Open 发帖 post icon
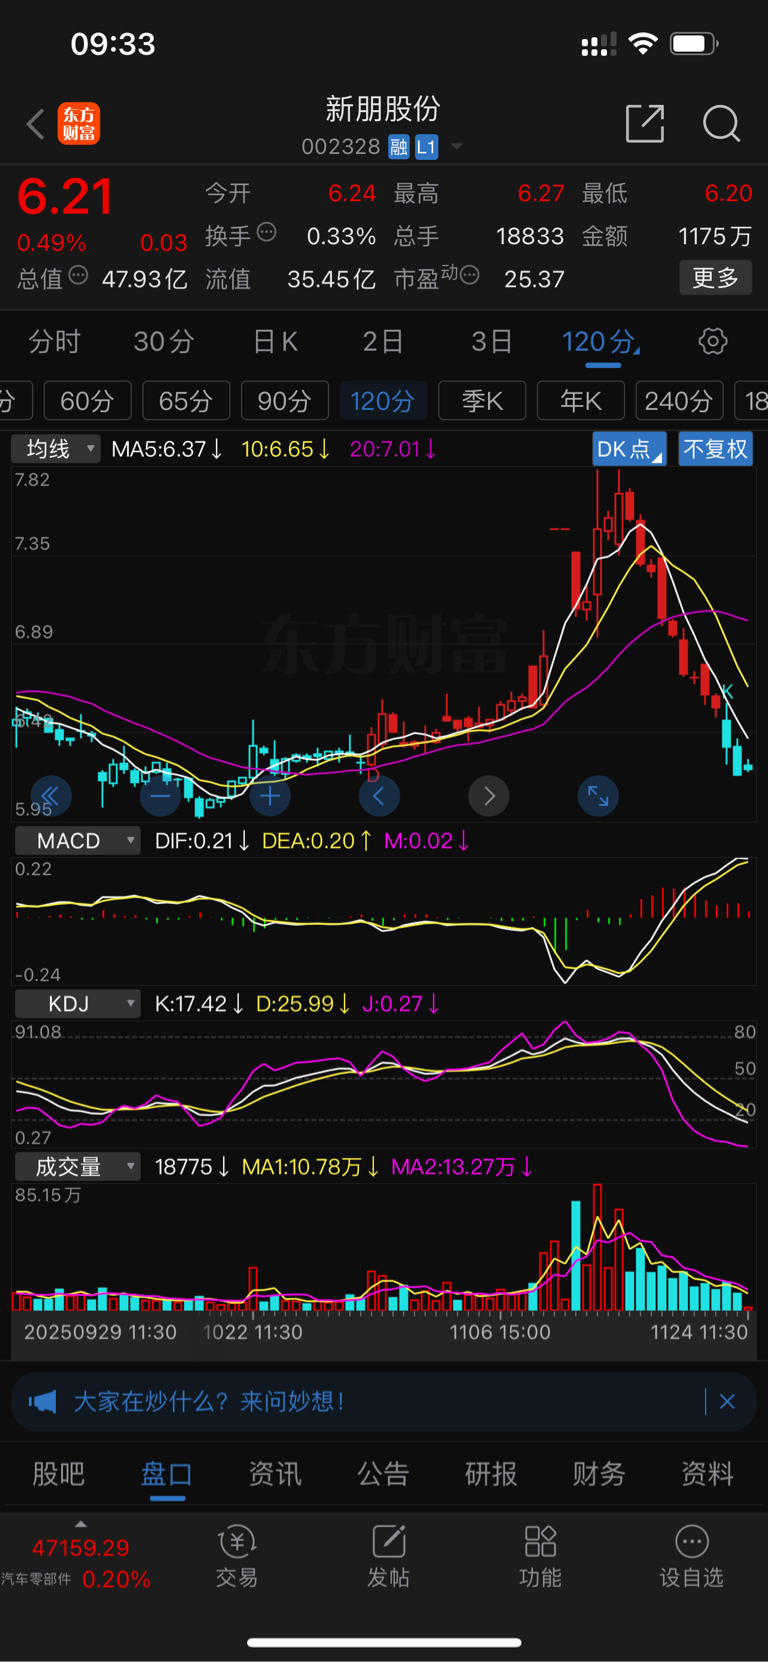768x1662 pixels. point(388,1556)
